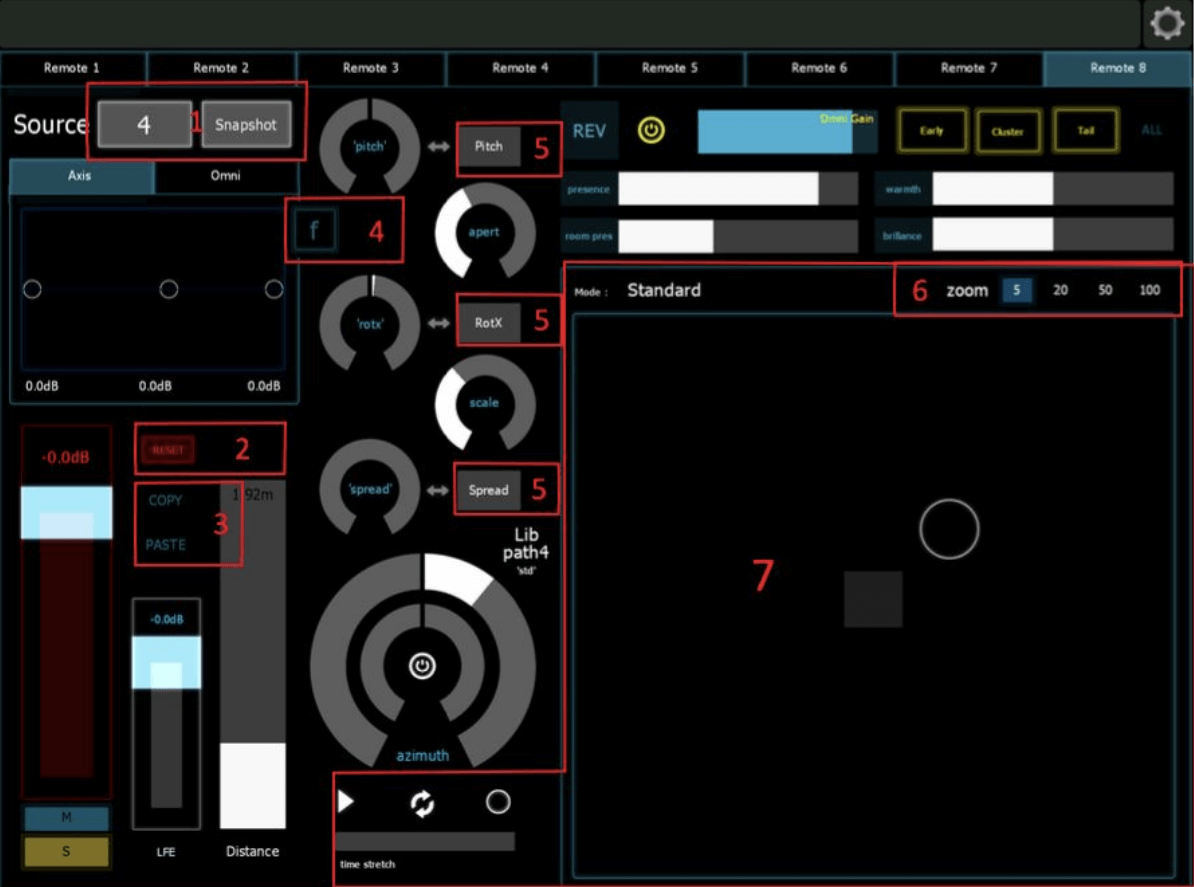Viewport: 1194px width, 887px height.
Task: Click the presence slider bar
Action: [737, 189]
